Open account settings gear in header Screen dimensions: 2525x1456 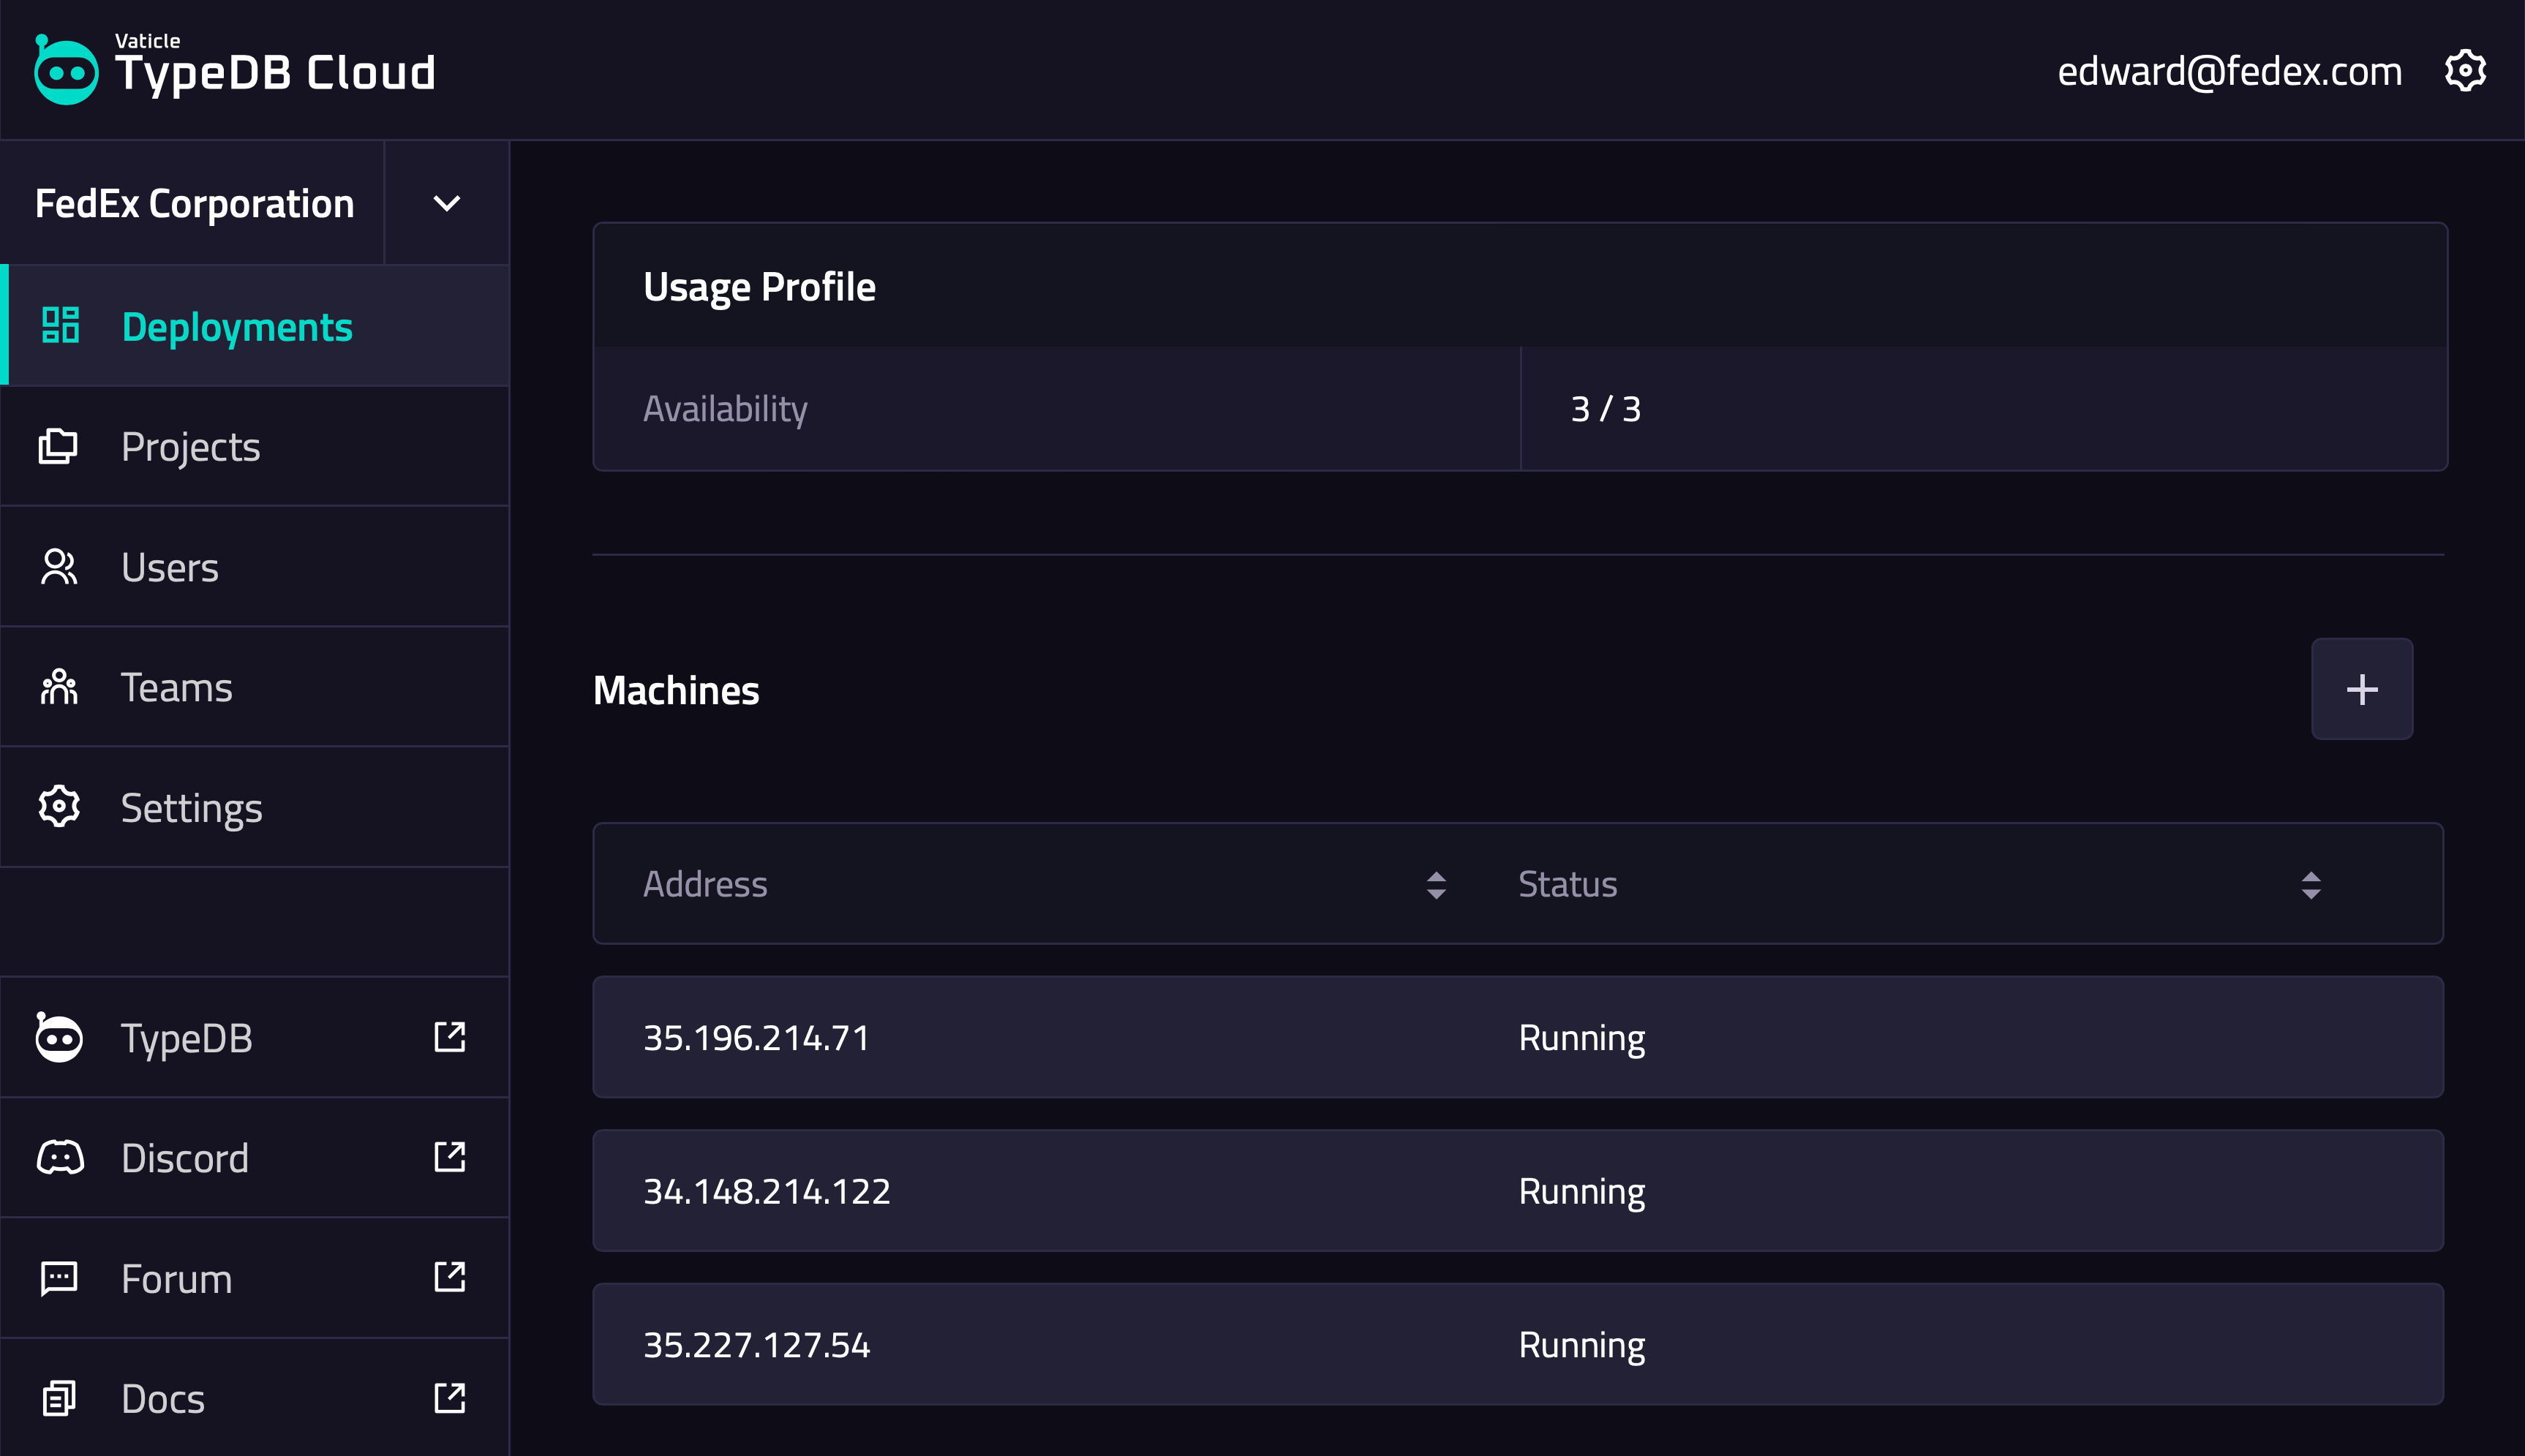tap(2464, 71)
